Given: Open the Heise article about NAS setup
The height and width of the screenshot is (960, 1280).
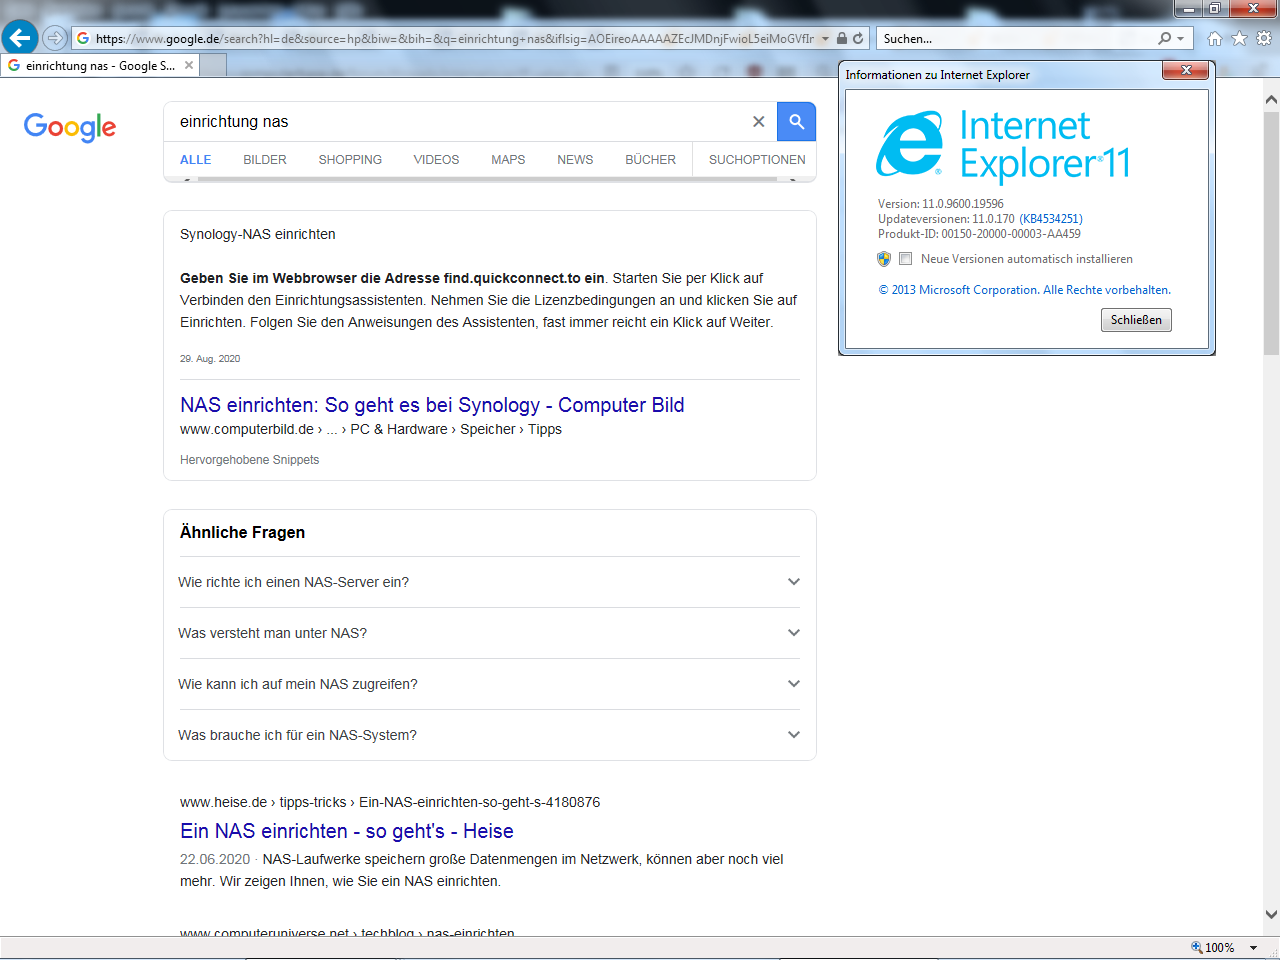Looking at the screenshot, I should coord(345,831).
